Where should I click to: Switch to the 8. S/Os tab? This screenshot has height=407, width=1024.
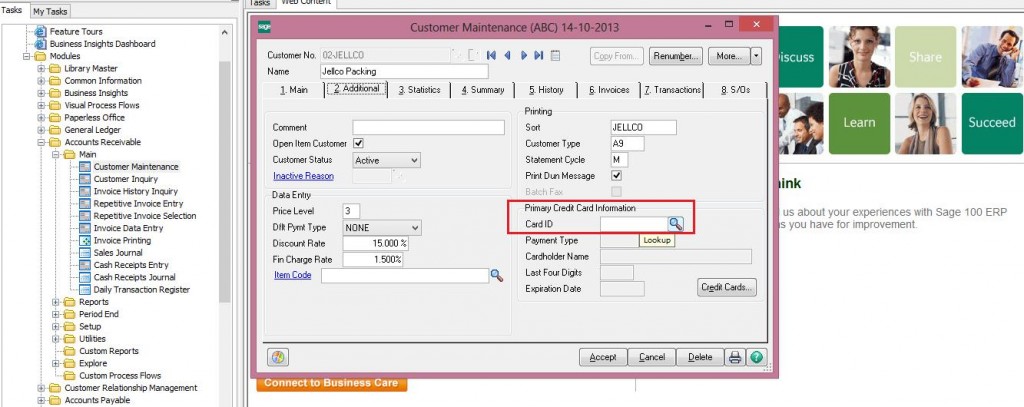pyautogui.click(x=735, y=90)
